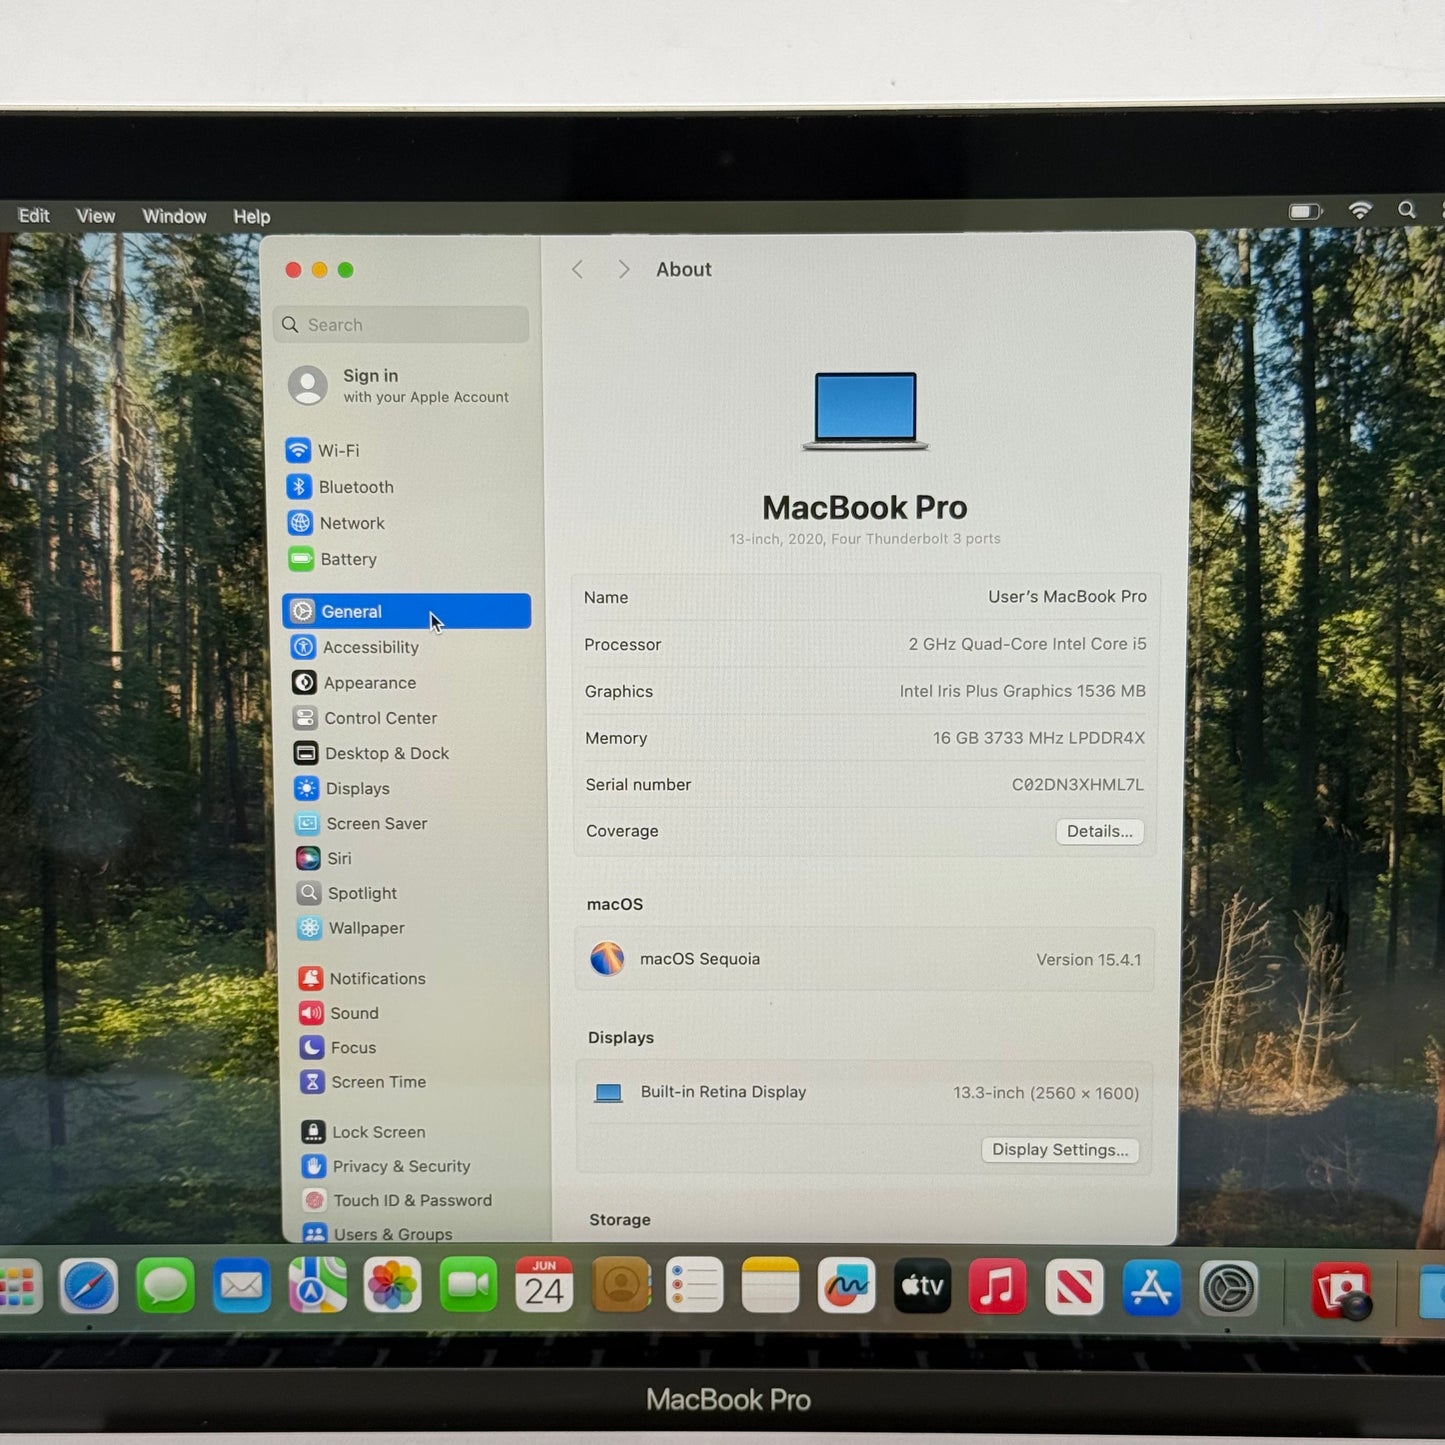
Task: Select Control Center in sidebar
Action: (366, 718)
